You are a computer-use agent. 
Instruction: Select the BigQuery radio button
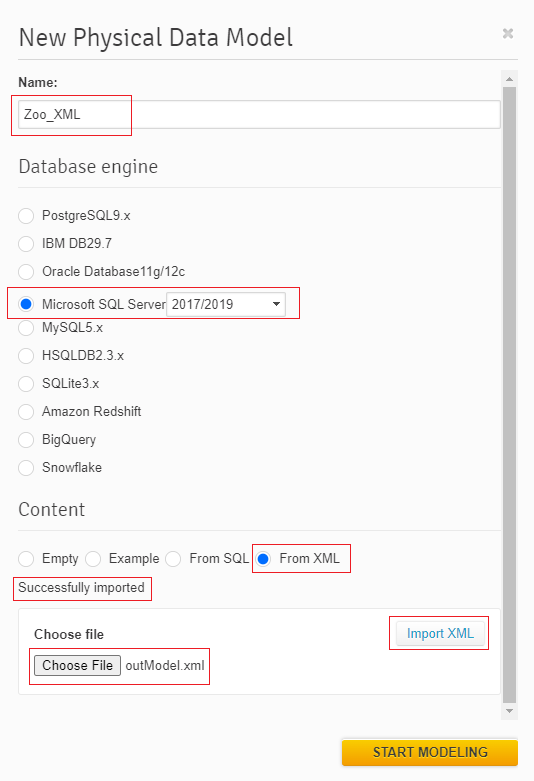click(26, 439)
